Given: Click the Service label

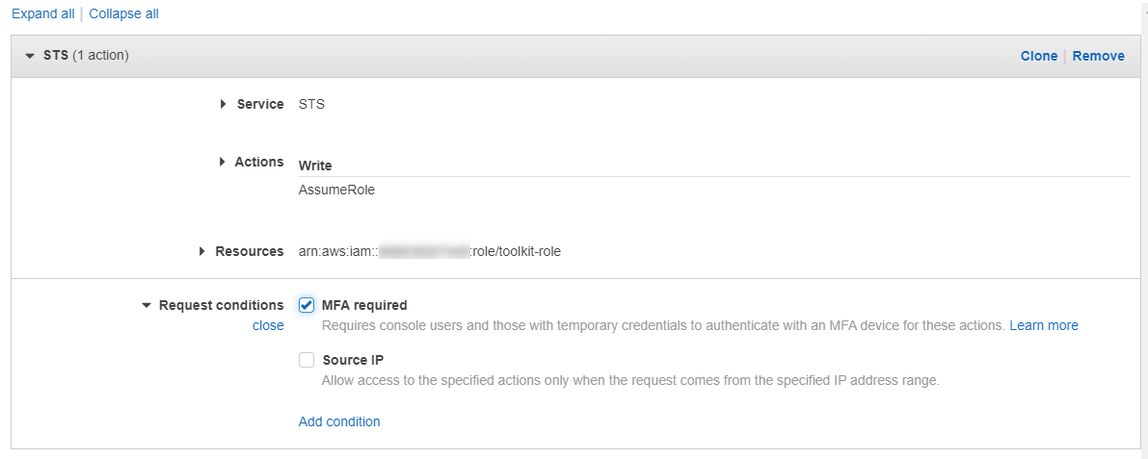Looking at the screenshot, I should pyautogui.click(x=260, y=105).
